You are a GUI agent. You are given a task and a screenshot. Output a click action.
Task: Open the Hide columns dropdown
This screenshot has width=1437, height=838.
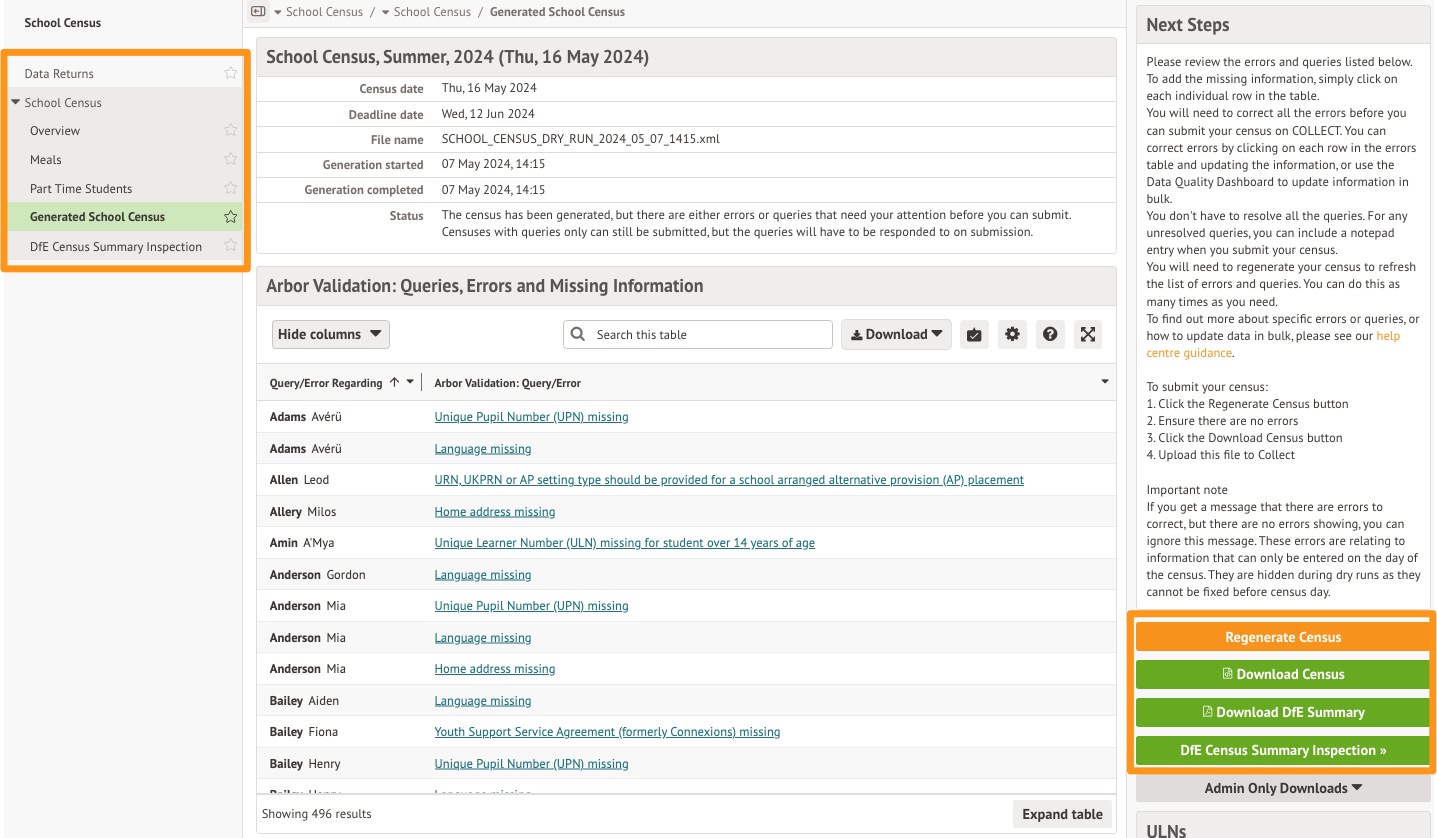(x=330, y=335)
